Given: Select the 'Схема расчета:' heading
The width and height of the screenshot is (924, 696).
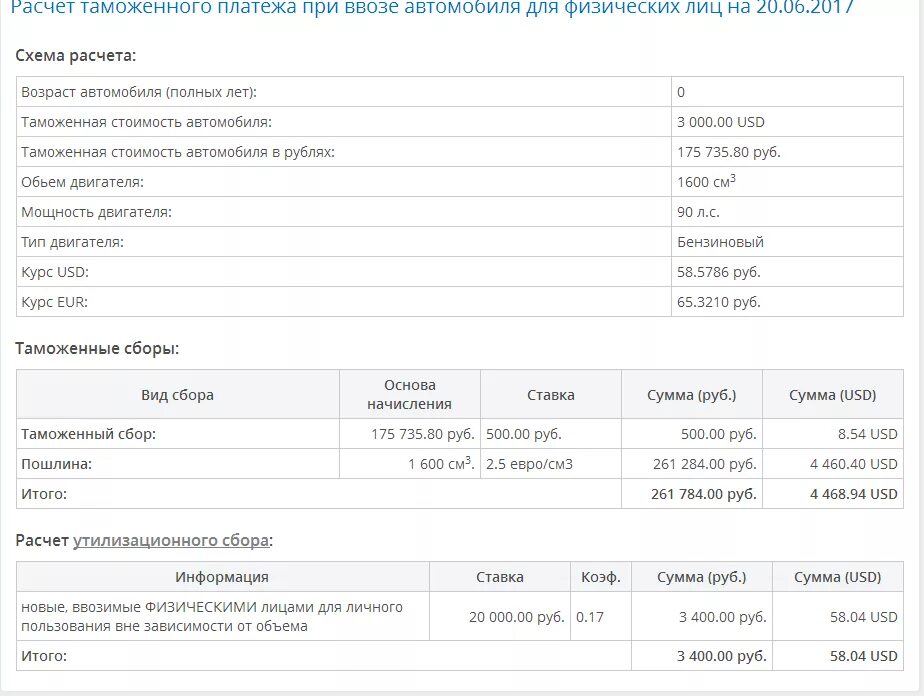Looking at the screenshot, I should coord(75,55).
